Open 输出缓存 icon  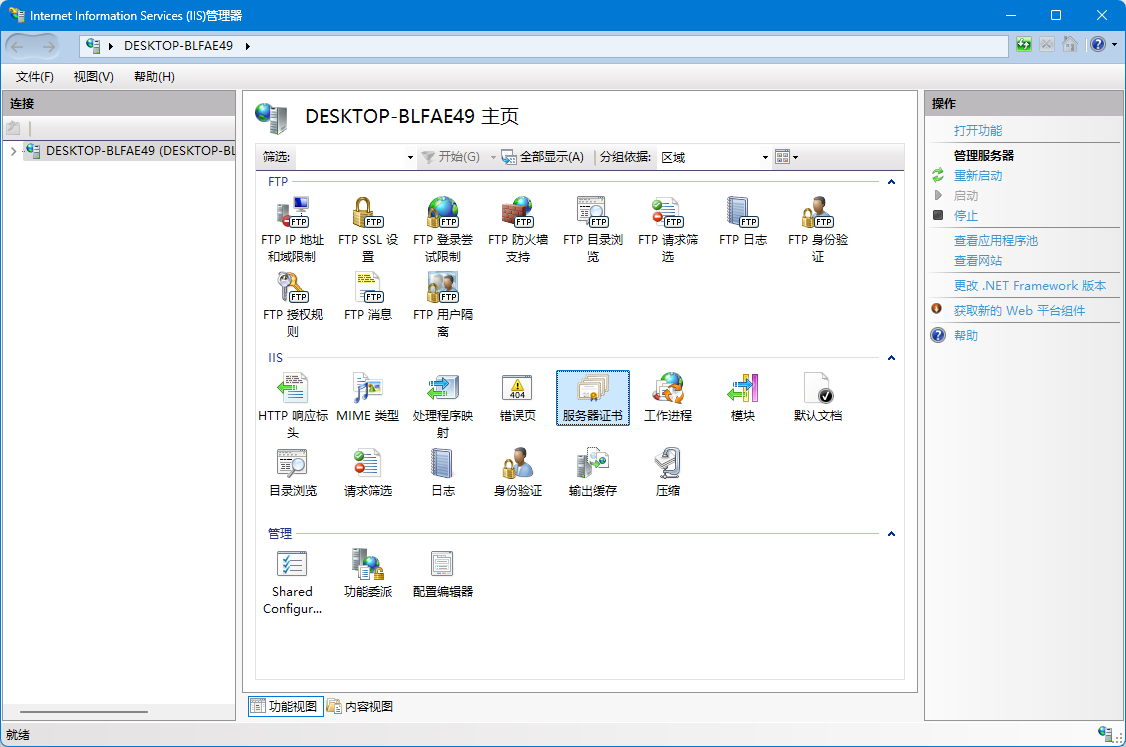pyautogui.click(x=592, y=473)
